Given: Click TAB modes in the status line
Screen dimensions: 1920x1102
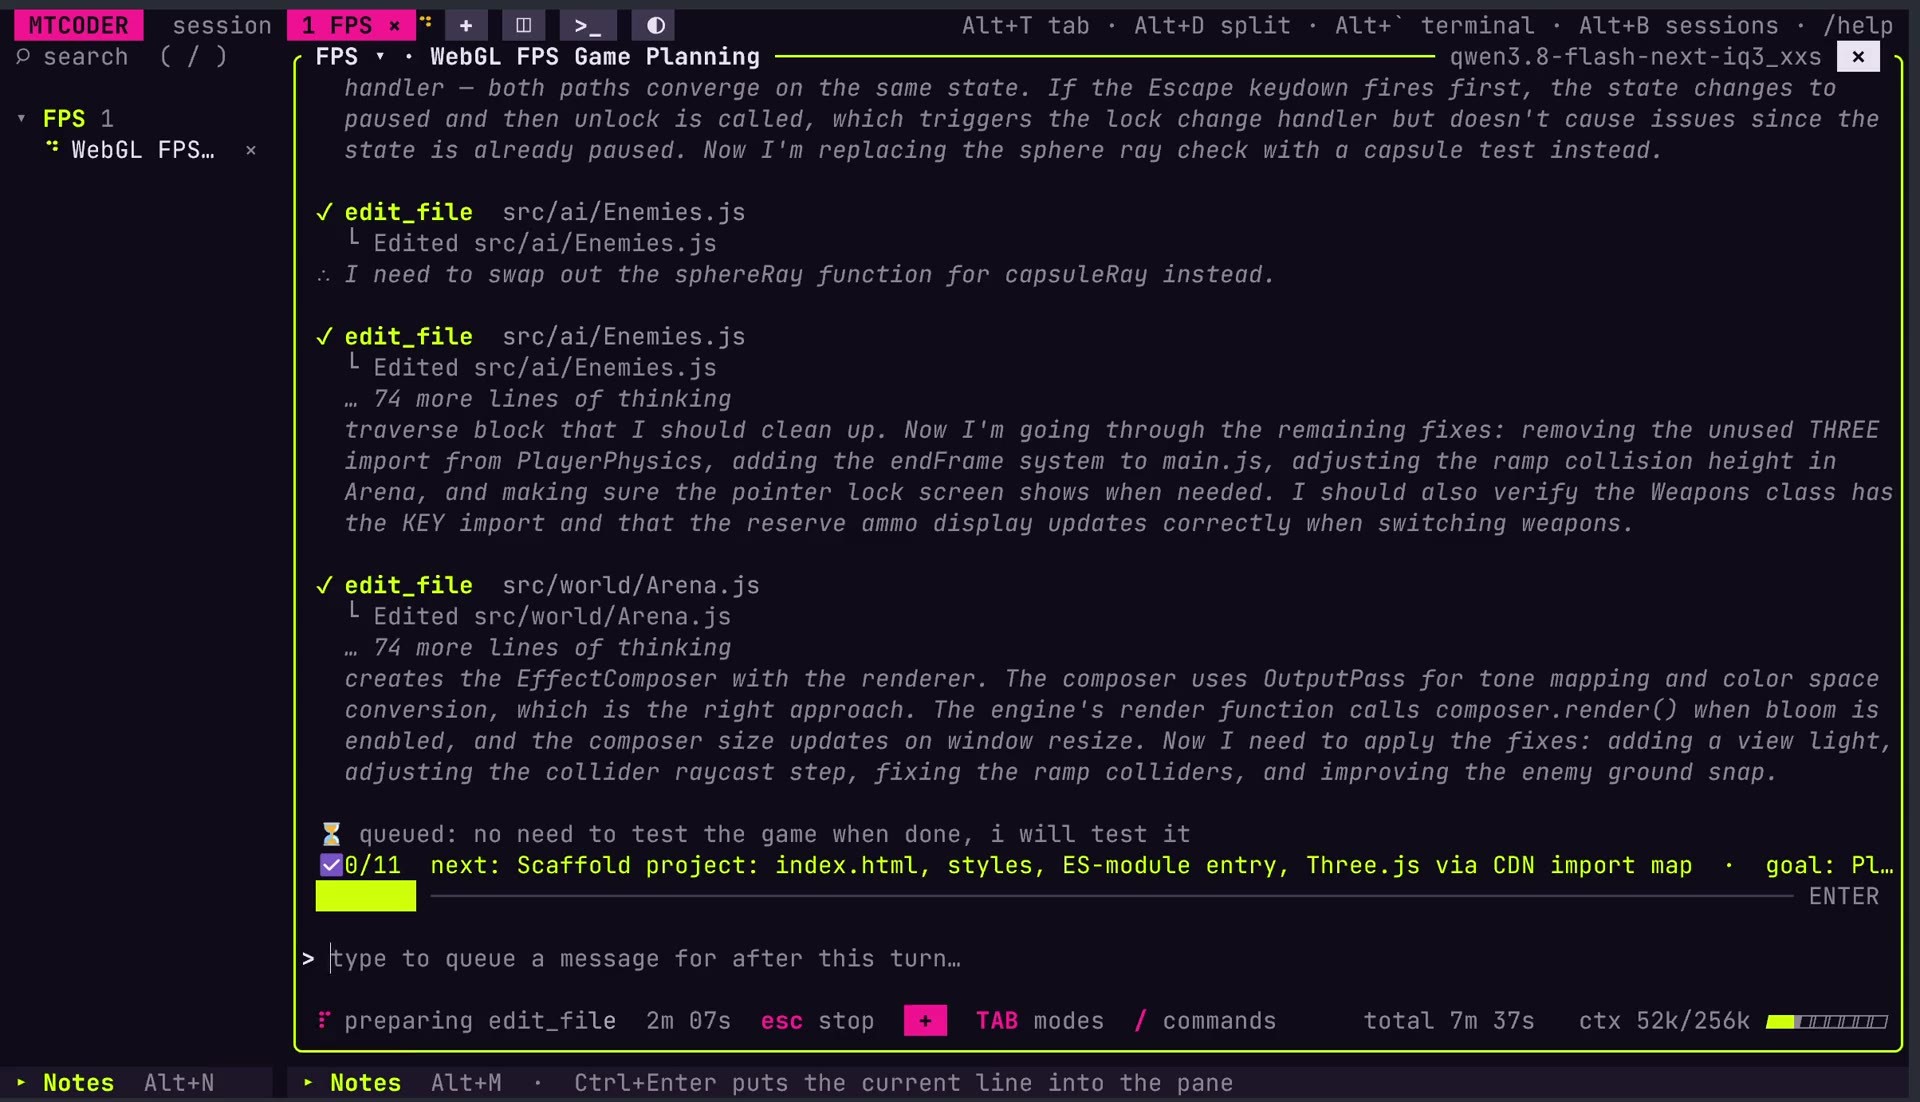Looking at the screenshot, I should [1040, 1020].
